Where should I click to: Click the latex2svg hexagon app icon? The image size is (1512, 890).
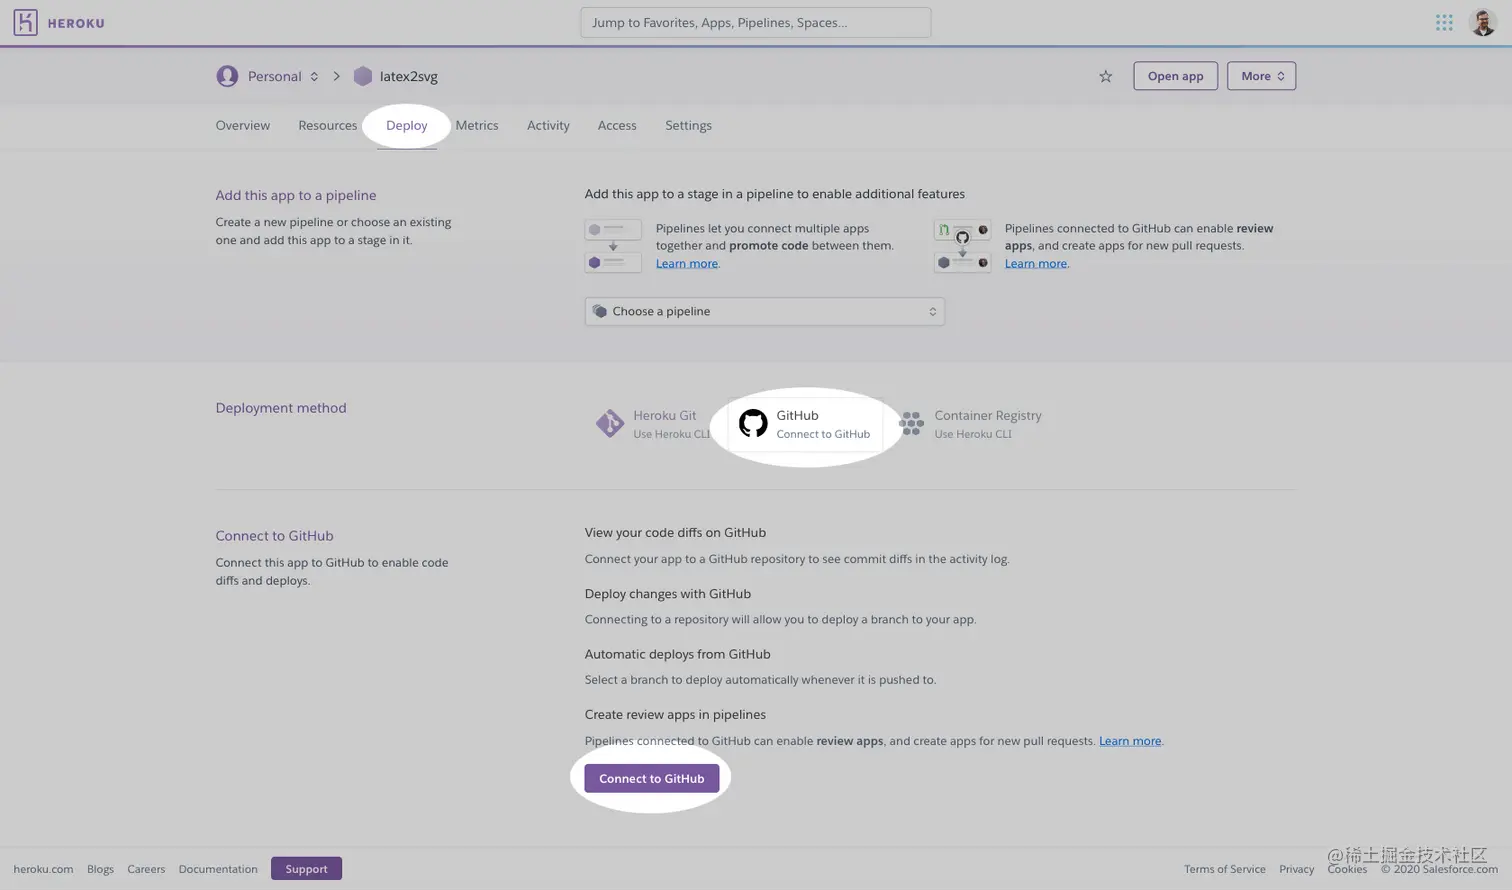tap(363, 76)
